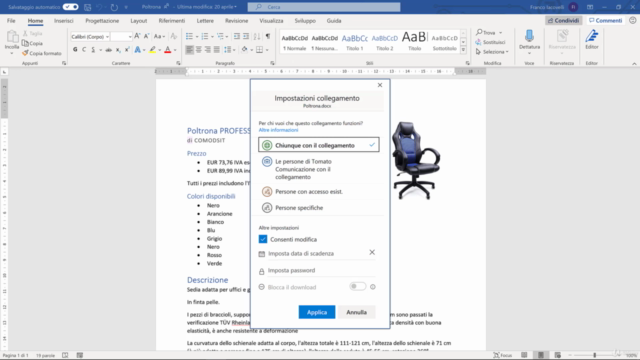
Task: Select the 'Persone specifiche' option
Action: tap(318, 208)
